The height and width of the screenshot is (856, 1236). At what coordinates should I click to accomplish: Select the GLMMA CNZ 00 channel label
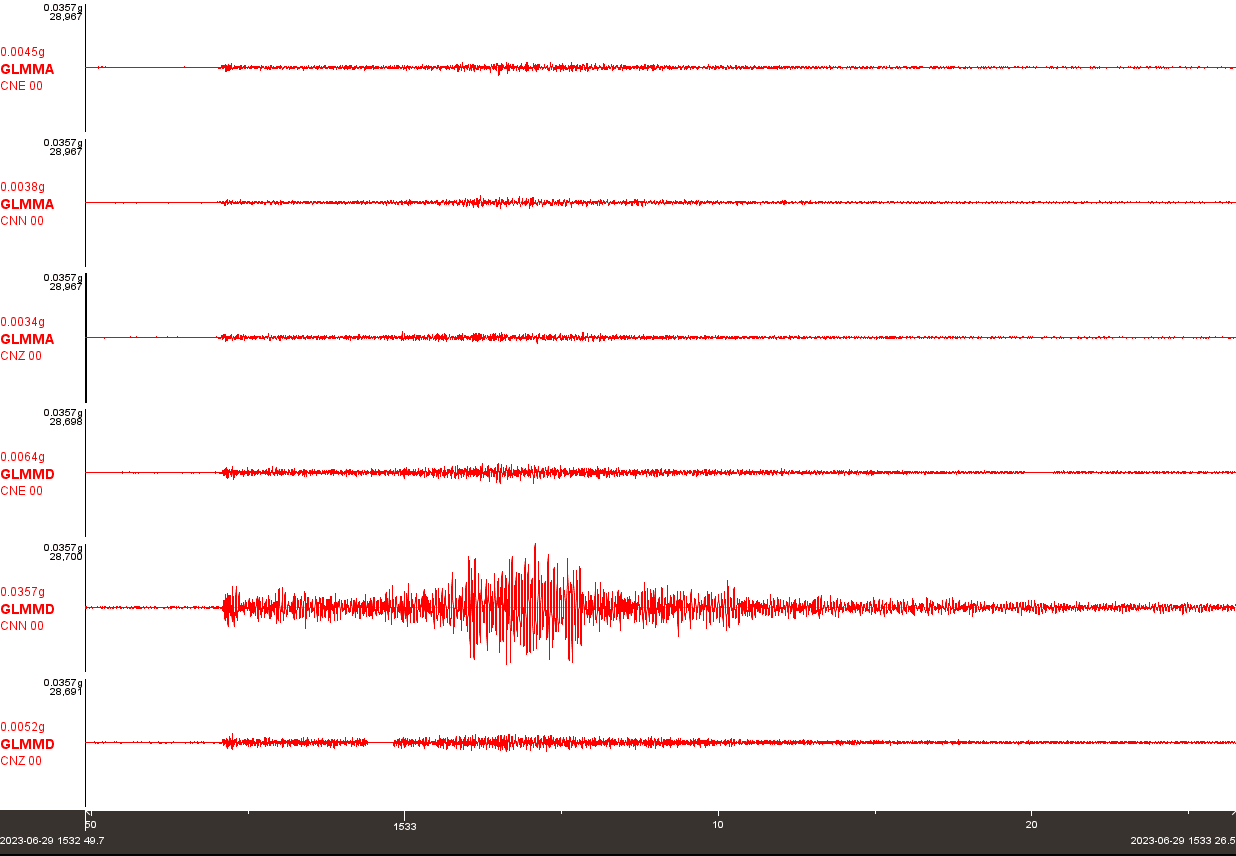(27, 347)
